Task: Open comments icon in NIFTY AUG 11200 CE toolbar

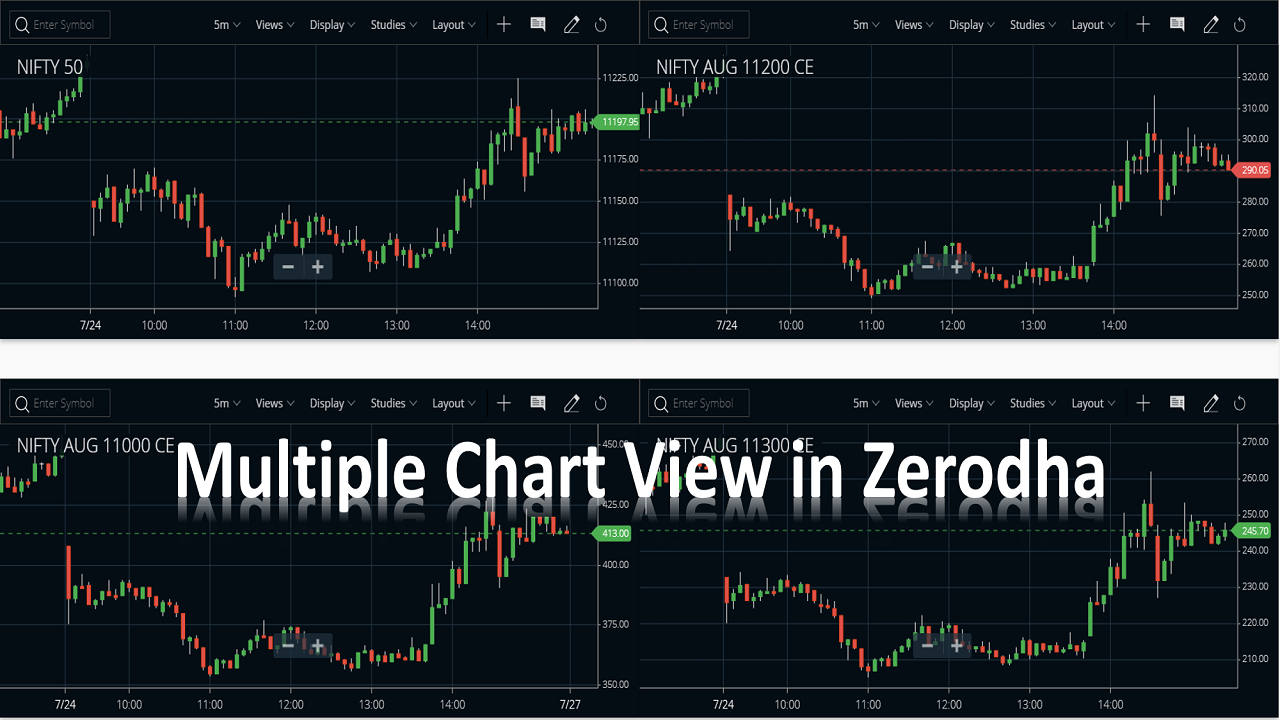Action: click(x=1177, y=25)
